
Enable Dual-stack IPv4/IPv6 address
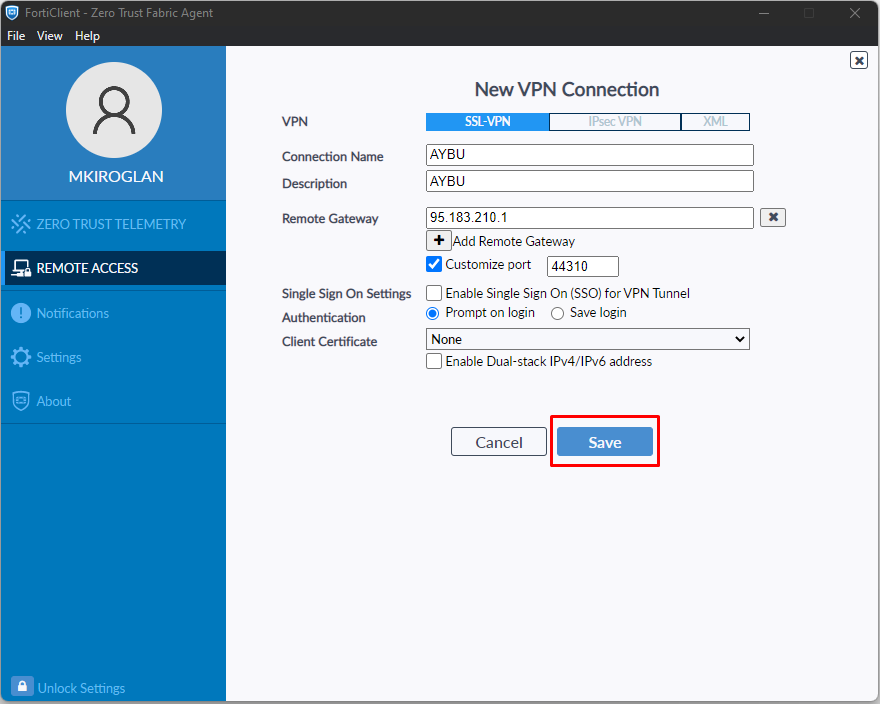tap(434, 361)
